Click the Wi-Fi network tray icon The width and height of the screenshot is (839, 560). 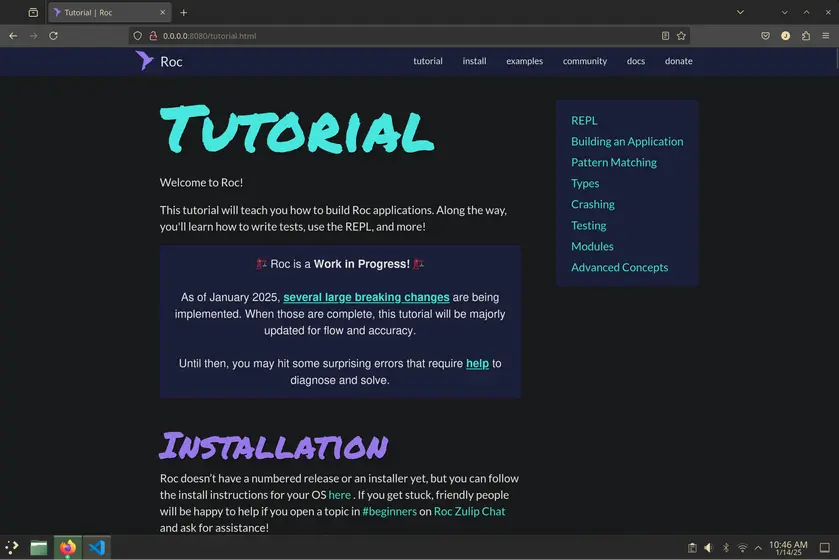pos(742,548)
